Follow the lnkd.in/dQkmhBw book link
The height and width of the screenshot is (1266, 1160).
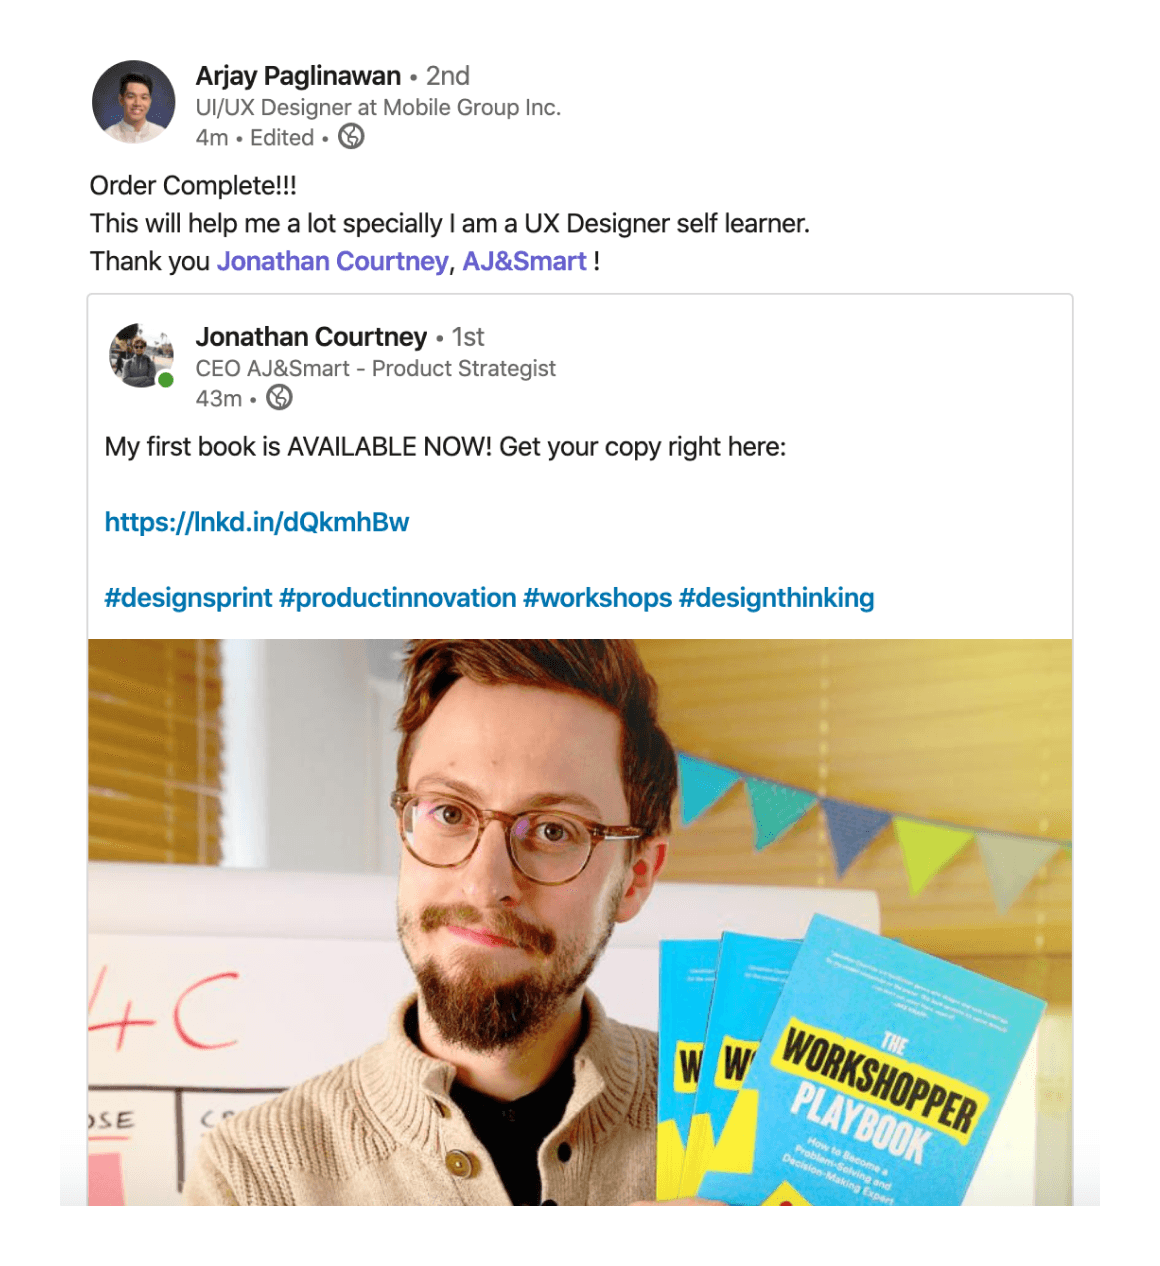257,522
